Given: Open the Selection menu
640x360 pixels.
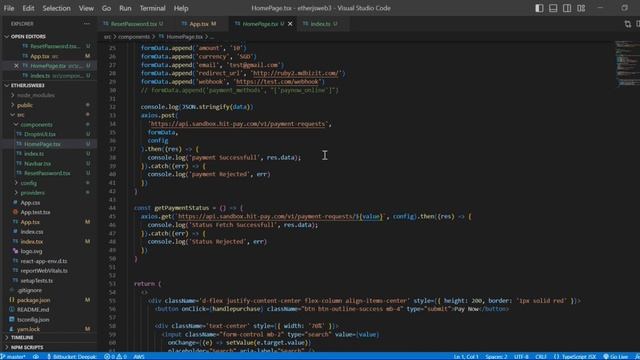Looking at the screenshot, I should tap(56, 8).
